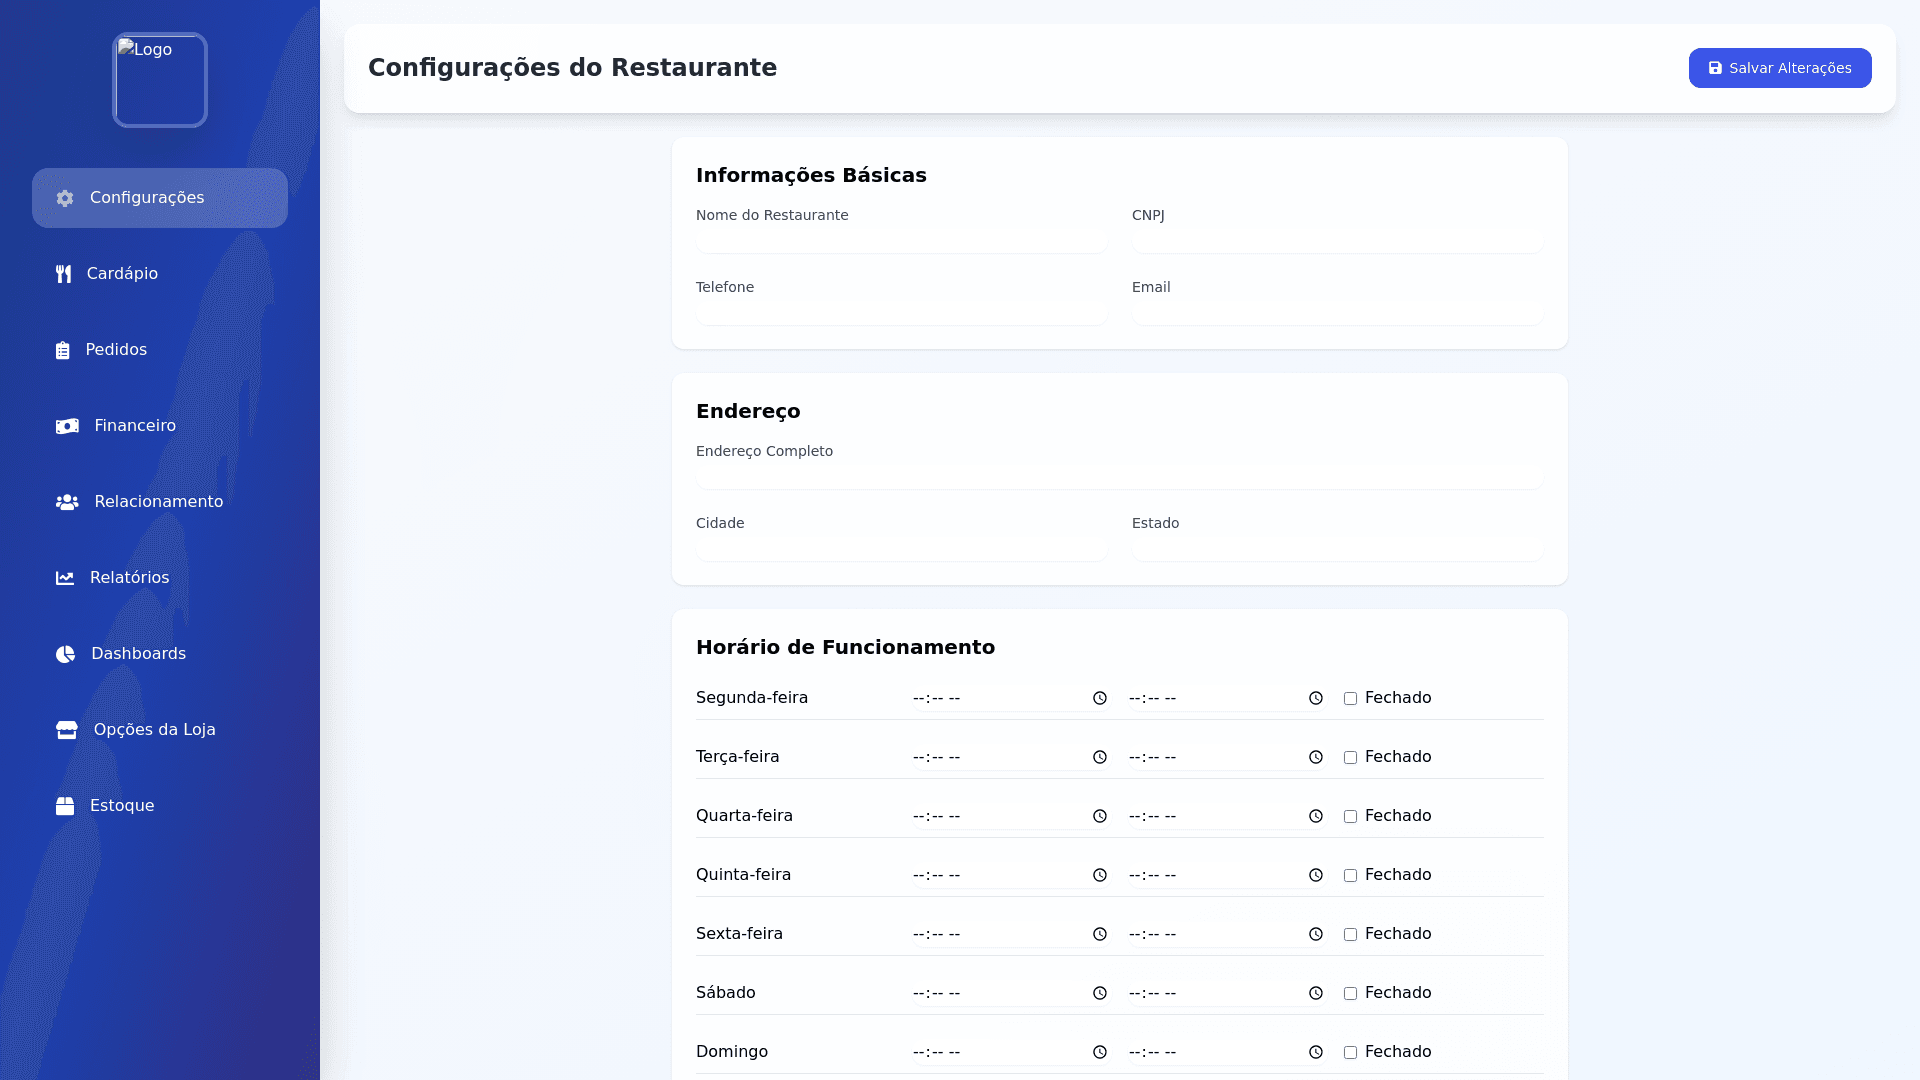Enable Fechado for Segunda-feira
Screen dimensions: 1920x1080
pyautogui.click(x=1351, y=698)
